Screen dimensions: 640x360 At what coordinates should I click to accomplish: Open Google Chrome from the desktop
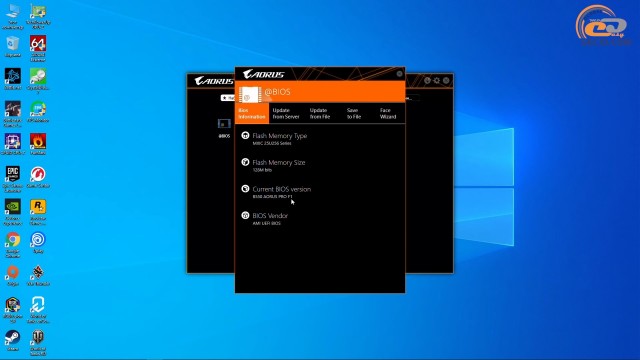pyautogui.click(x=13, y=244)
